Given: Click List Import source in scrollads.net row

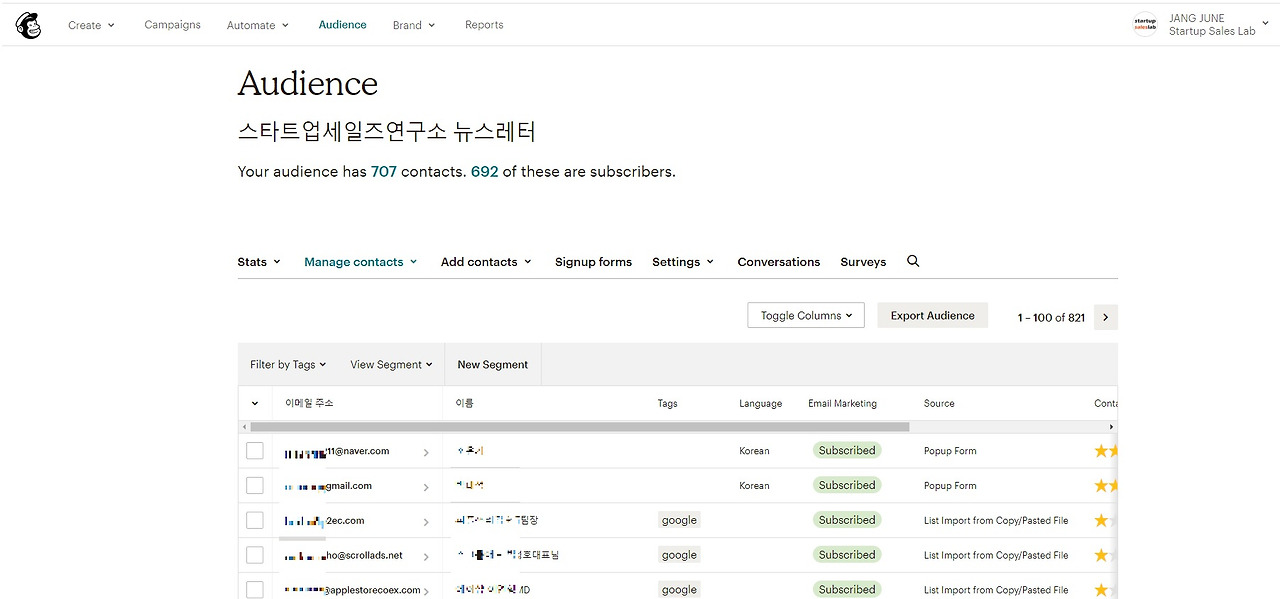Looking at the screenshot, I should pos(996,555).
